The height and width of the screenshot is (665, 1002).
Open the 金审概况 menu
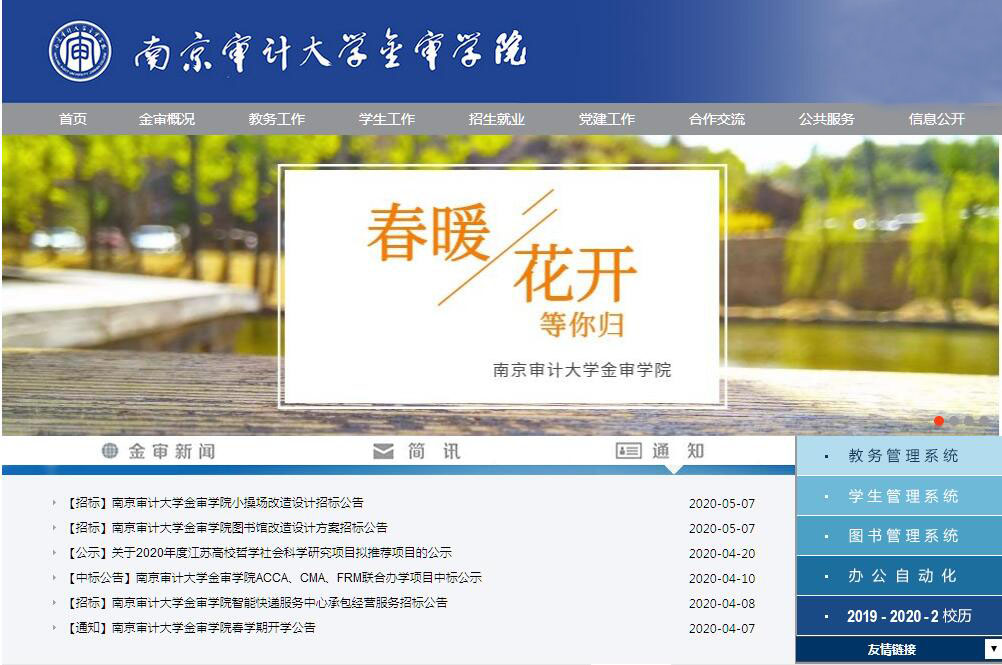167,119
